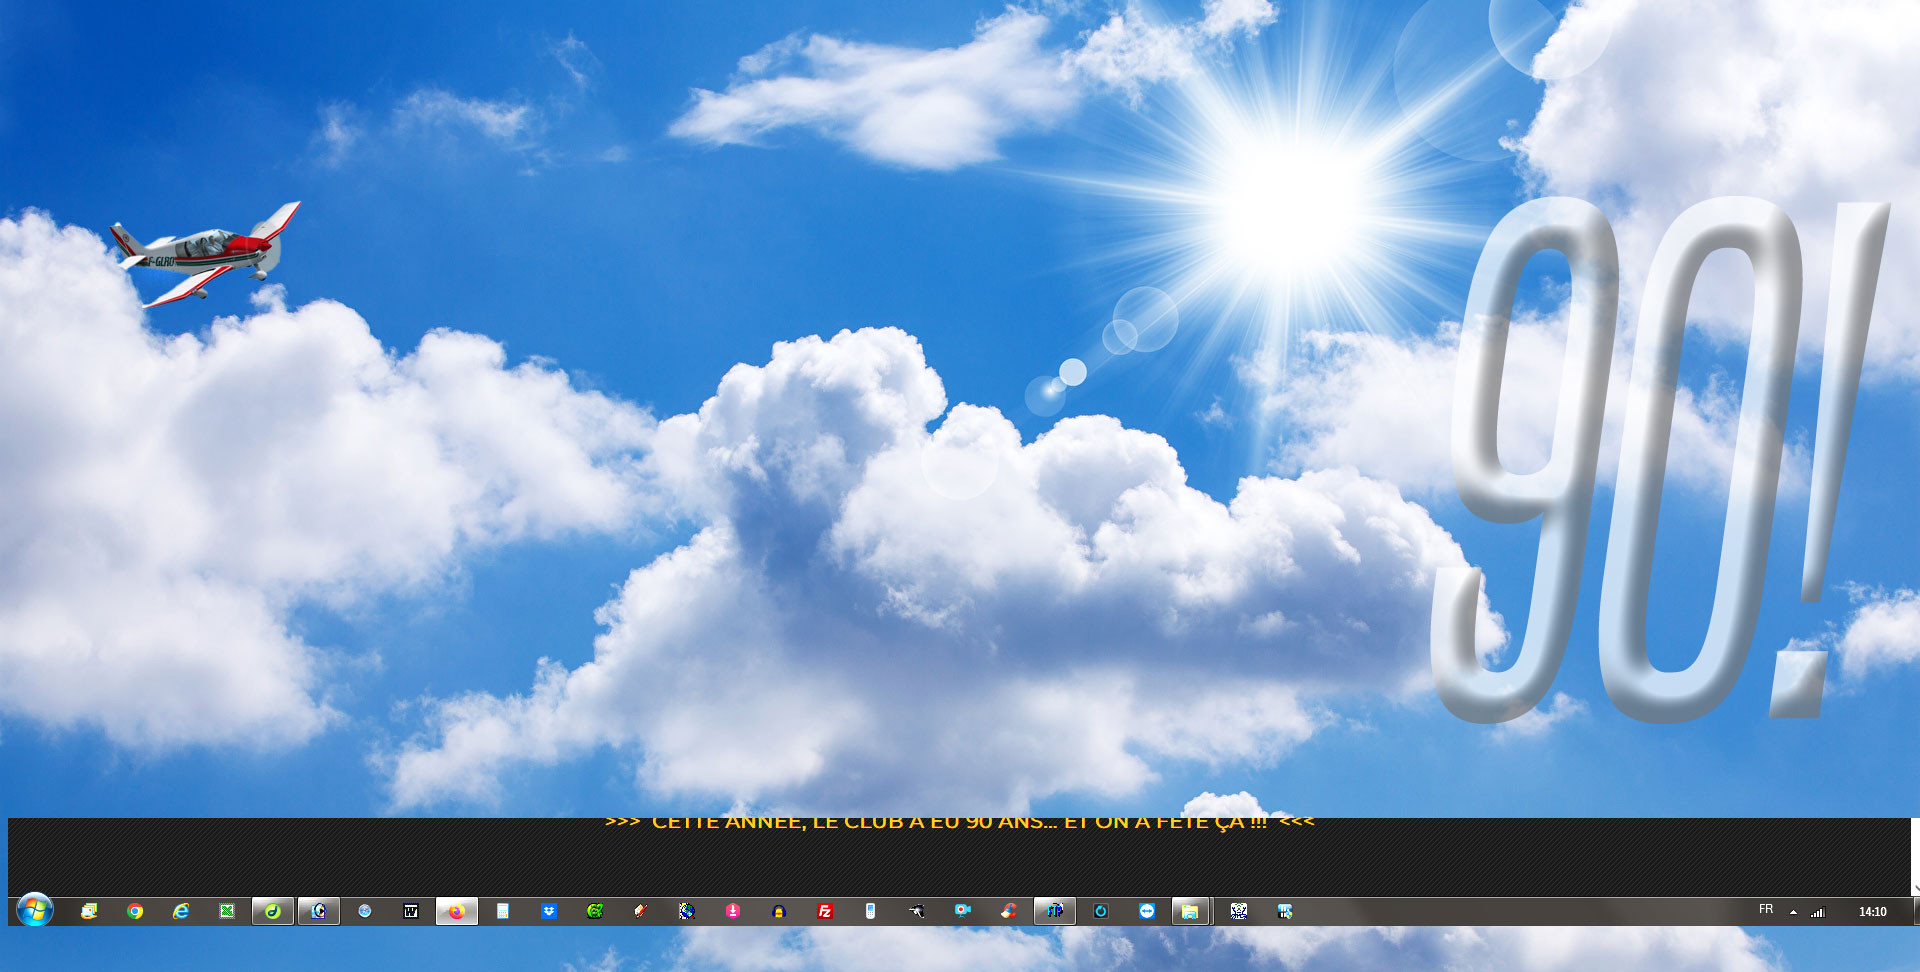Open the compass-style browser icon
The width and height of the screenshot is (1920, 972).
pos(365,911)
